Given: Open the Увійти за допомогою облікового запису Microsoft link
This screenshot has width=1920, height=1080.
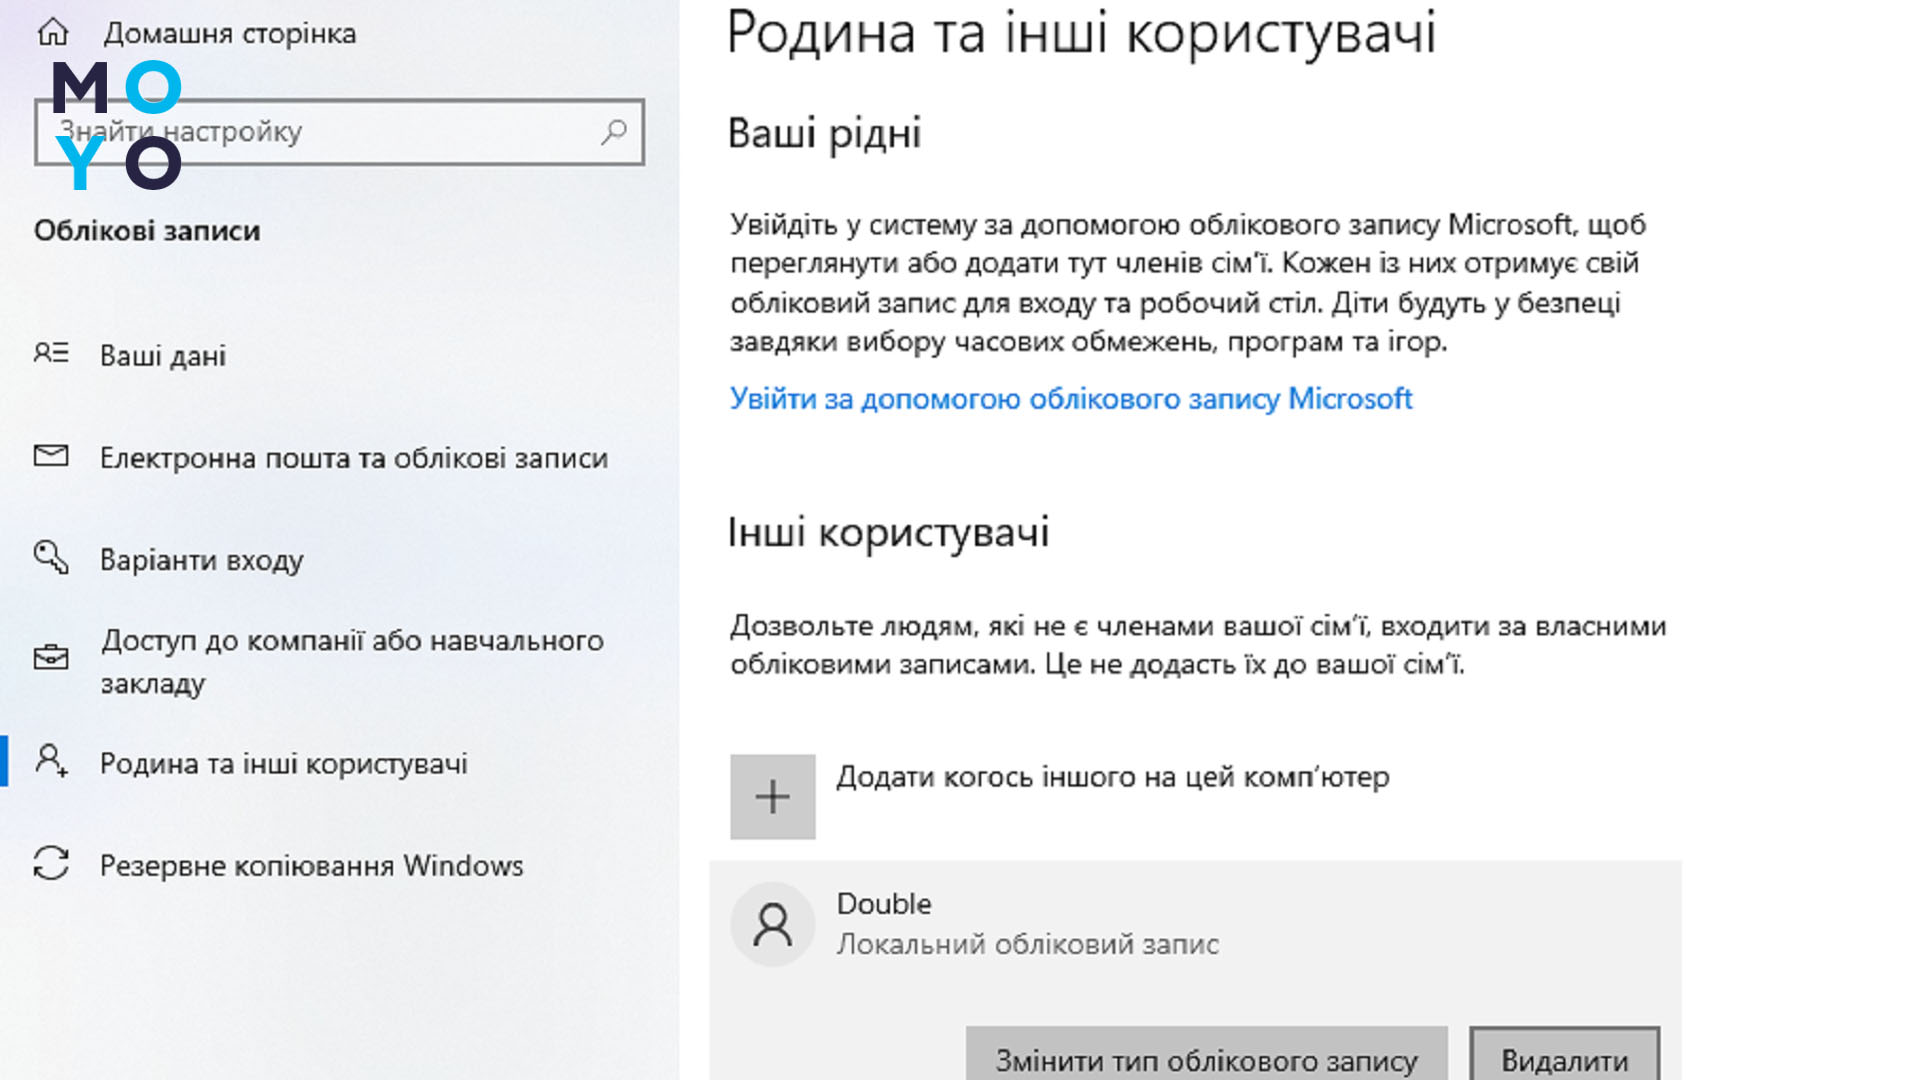Looking at the screenshot, I should (x=1071, y=398).
